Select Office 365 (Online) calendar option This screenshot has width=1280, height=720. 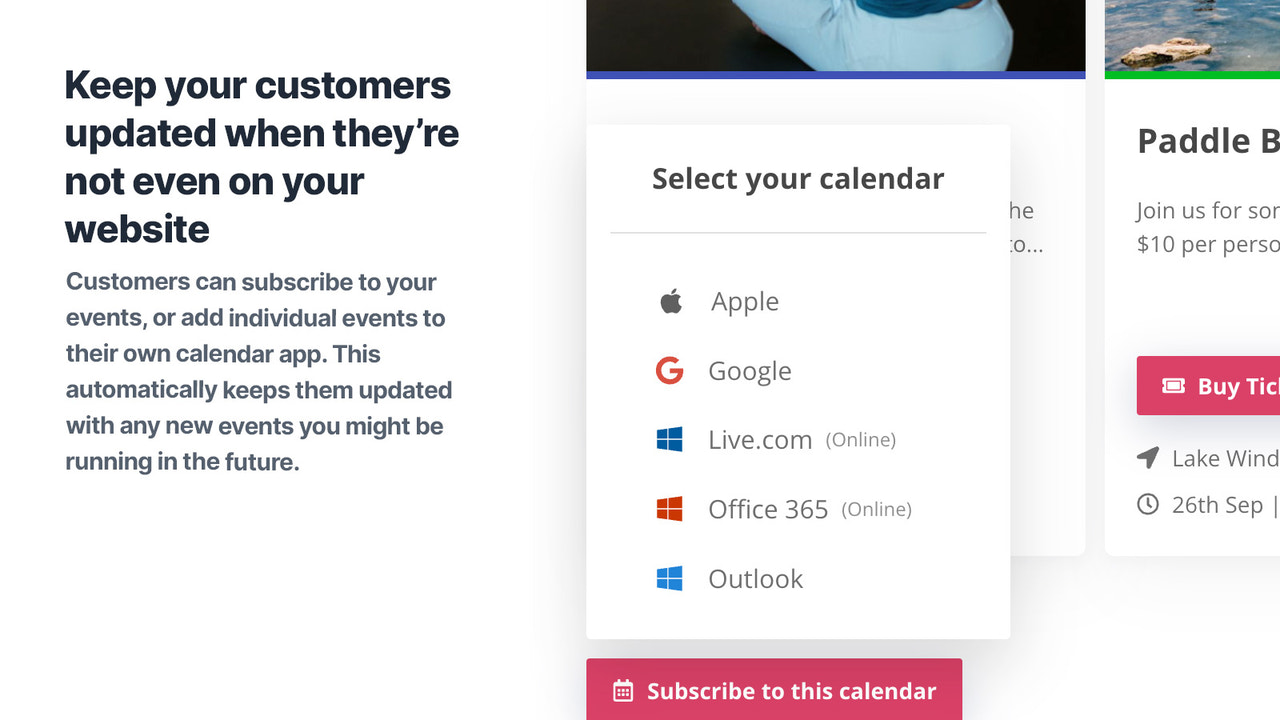[x=768, y=509]
